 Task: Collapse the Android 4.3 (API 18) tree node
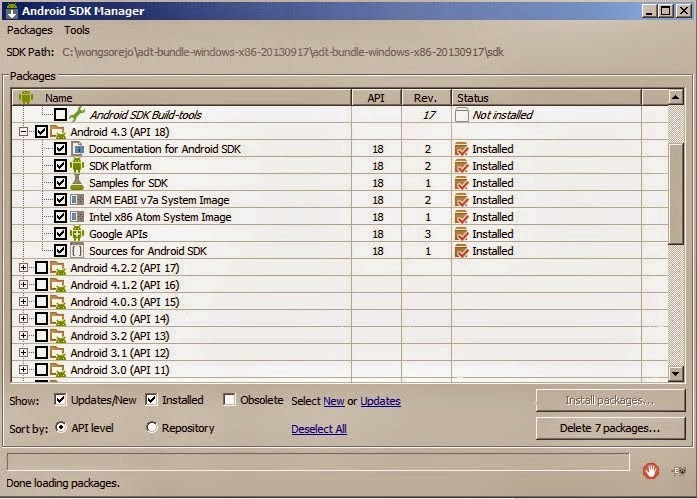coord(24,132)
